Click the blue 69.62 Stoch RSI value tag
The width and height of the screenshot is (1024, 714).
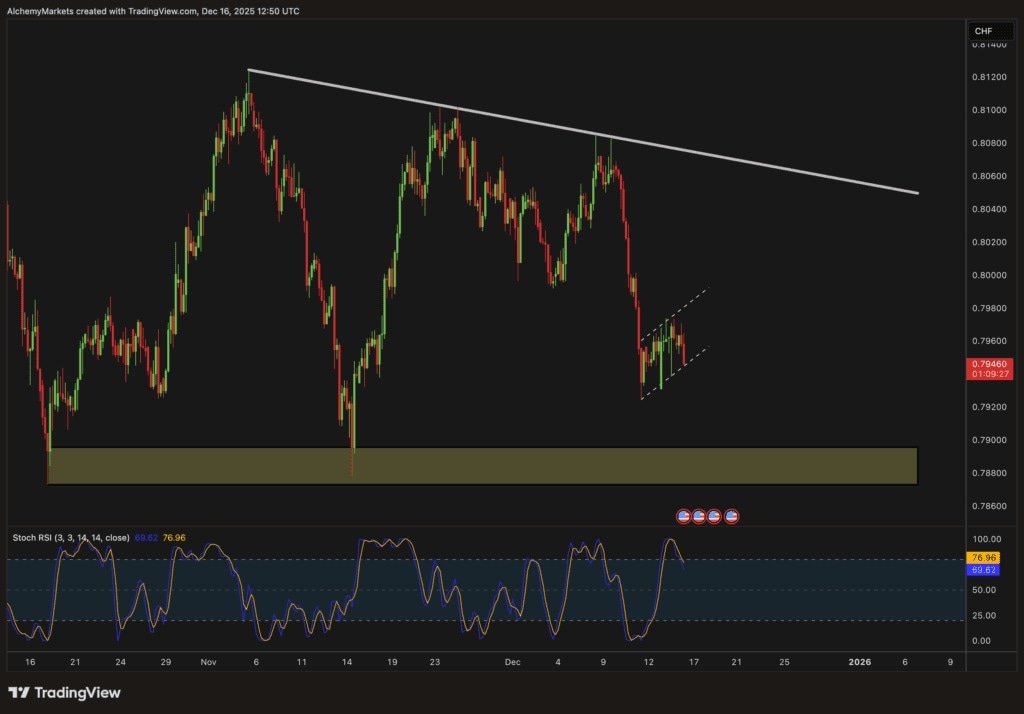[987, 569]
